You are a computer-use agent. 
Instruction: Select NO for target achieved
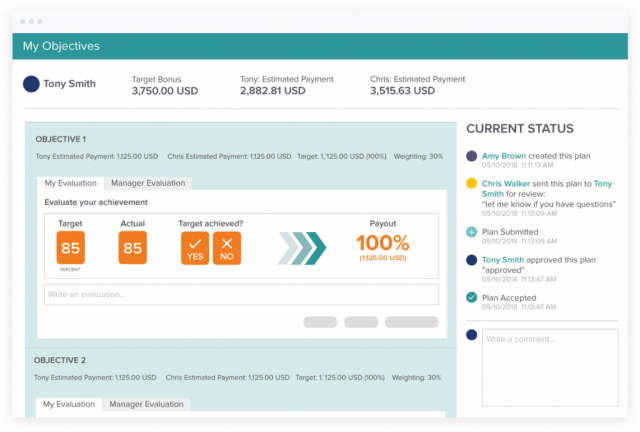(227, 248)
